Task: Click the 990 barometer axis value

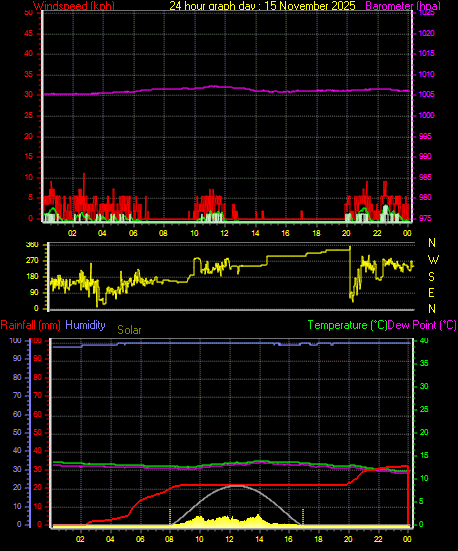Action: click(x=425, y=156)
